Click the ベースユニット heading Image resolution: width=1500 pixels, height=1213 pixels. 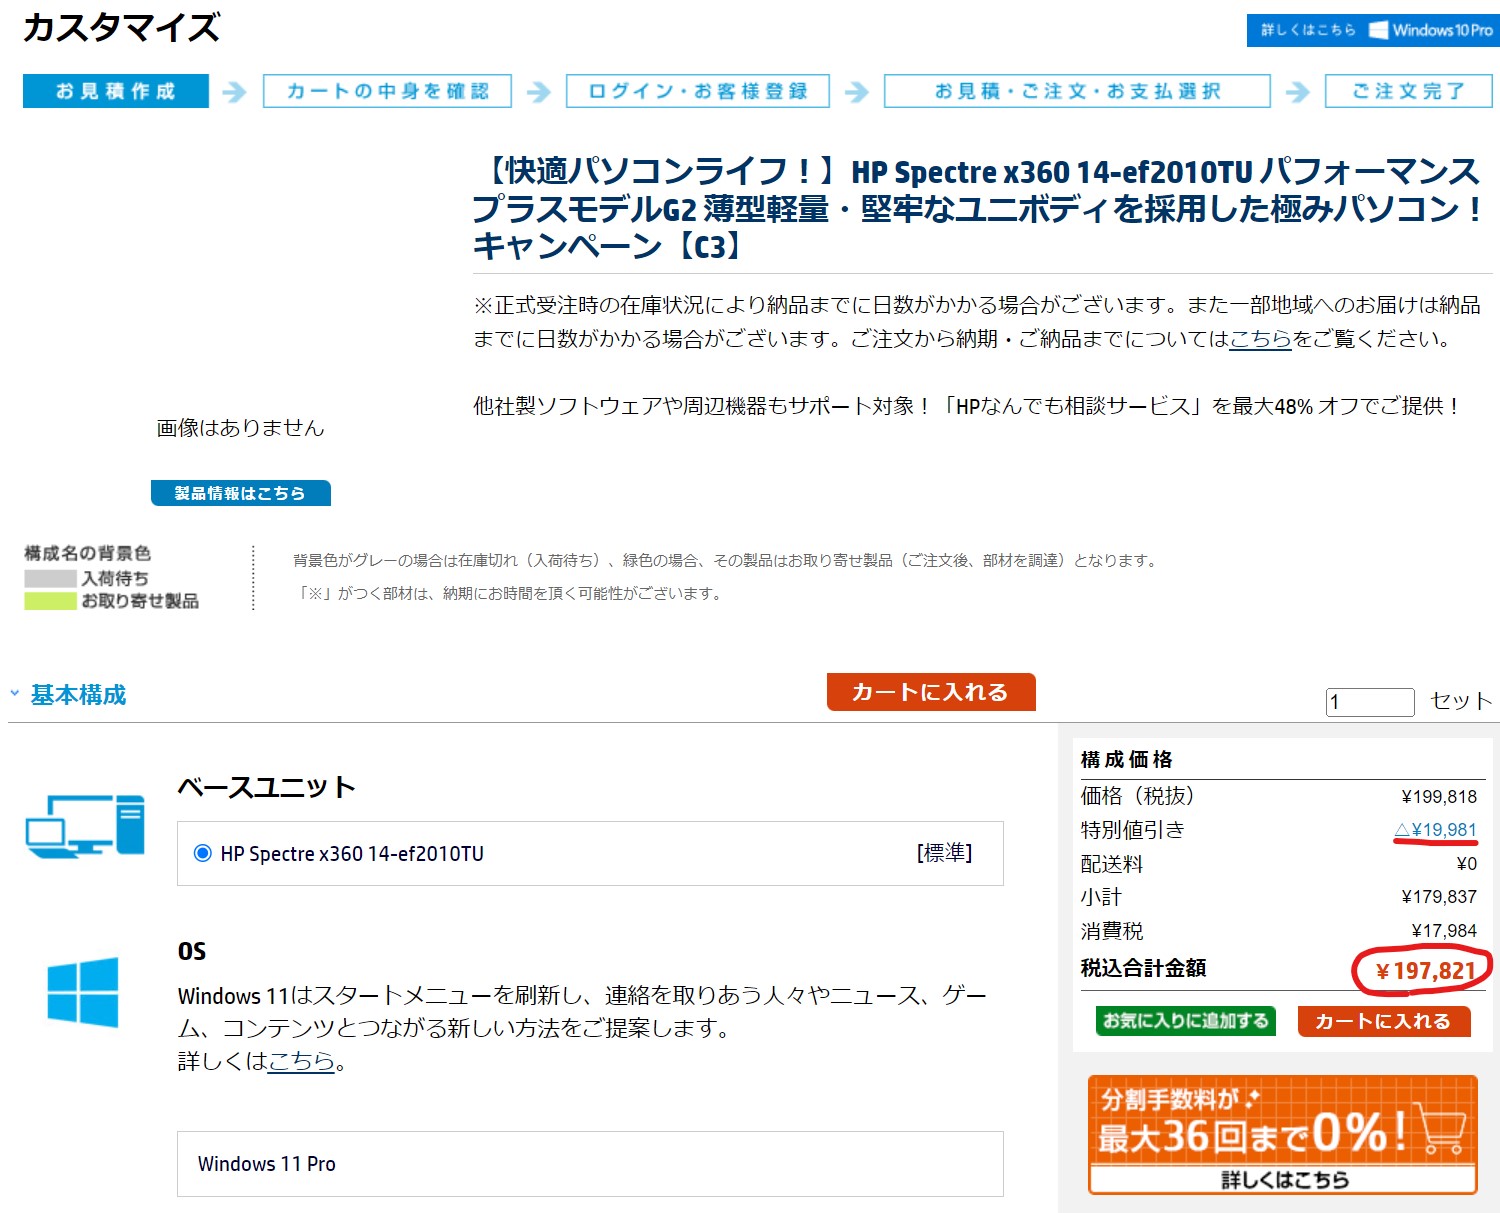(266, 787)
